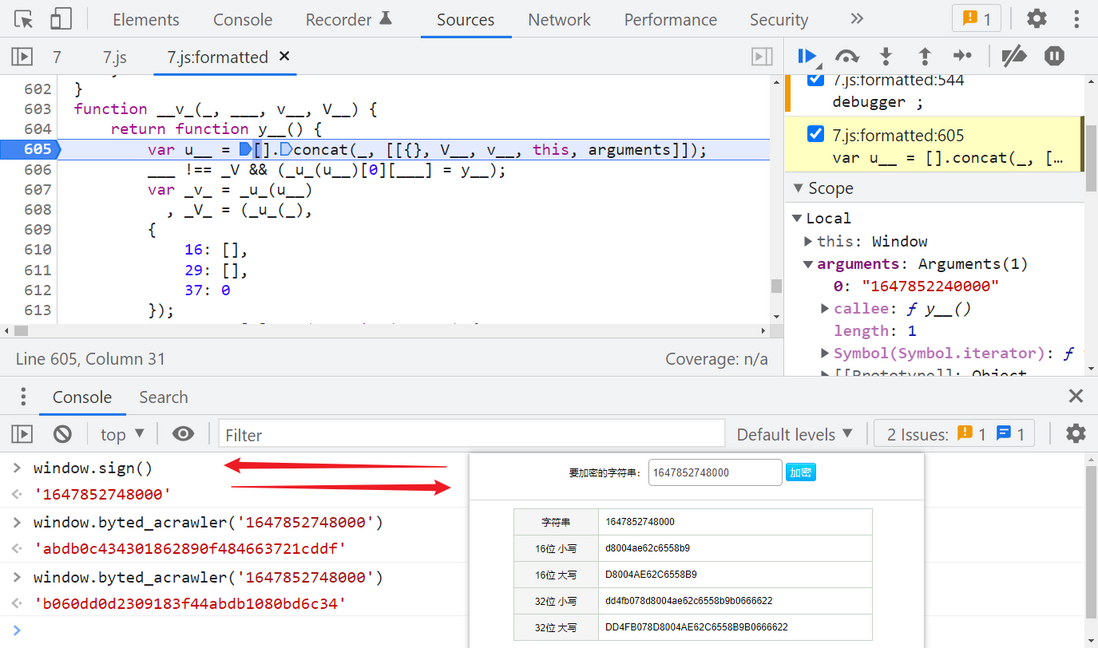Focus the console Filter field

click(471, 434)
